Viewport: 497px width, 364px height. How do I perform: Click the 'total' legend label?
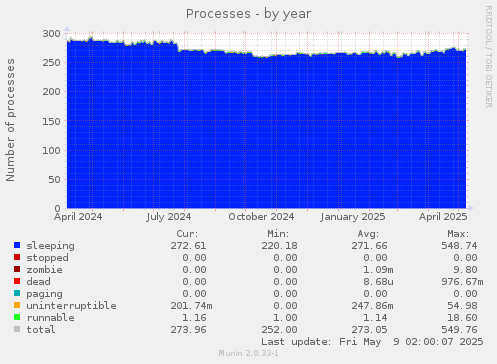coord(41,330)
